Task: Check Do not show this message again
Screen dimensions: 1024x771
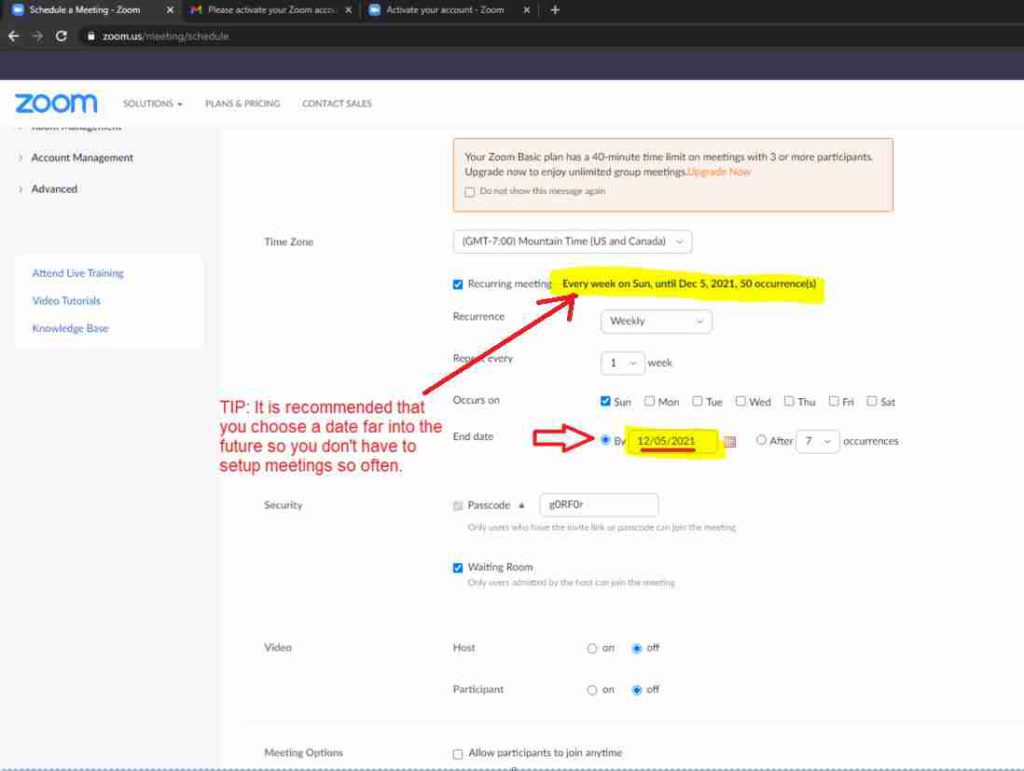Action: point(470,192)
